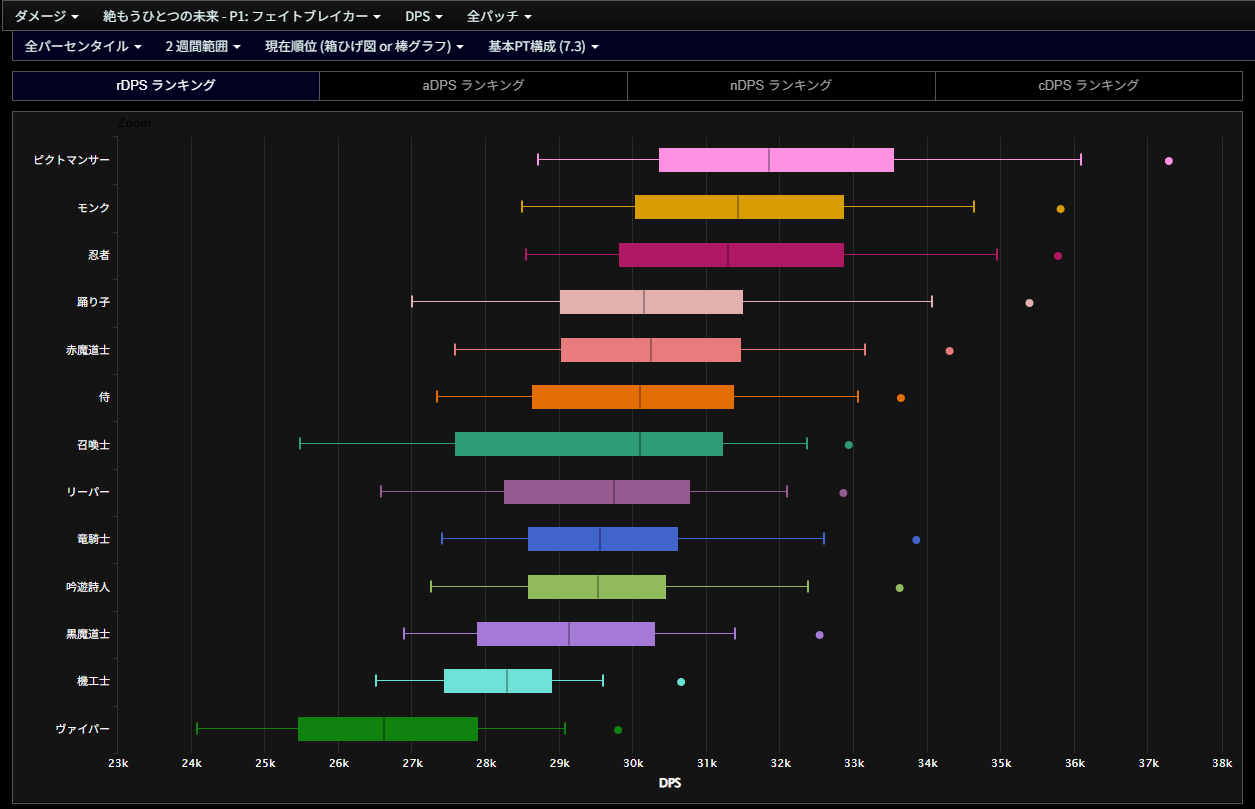Click the ピクトマンサー outlier dot
The image size is (1255, 809).
(1168, 161)
